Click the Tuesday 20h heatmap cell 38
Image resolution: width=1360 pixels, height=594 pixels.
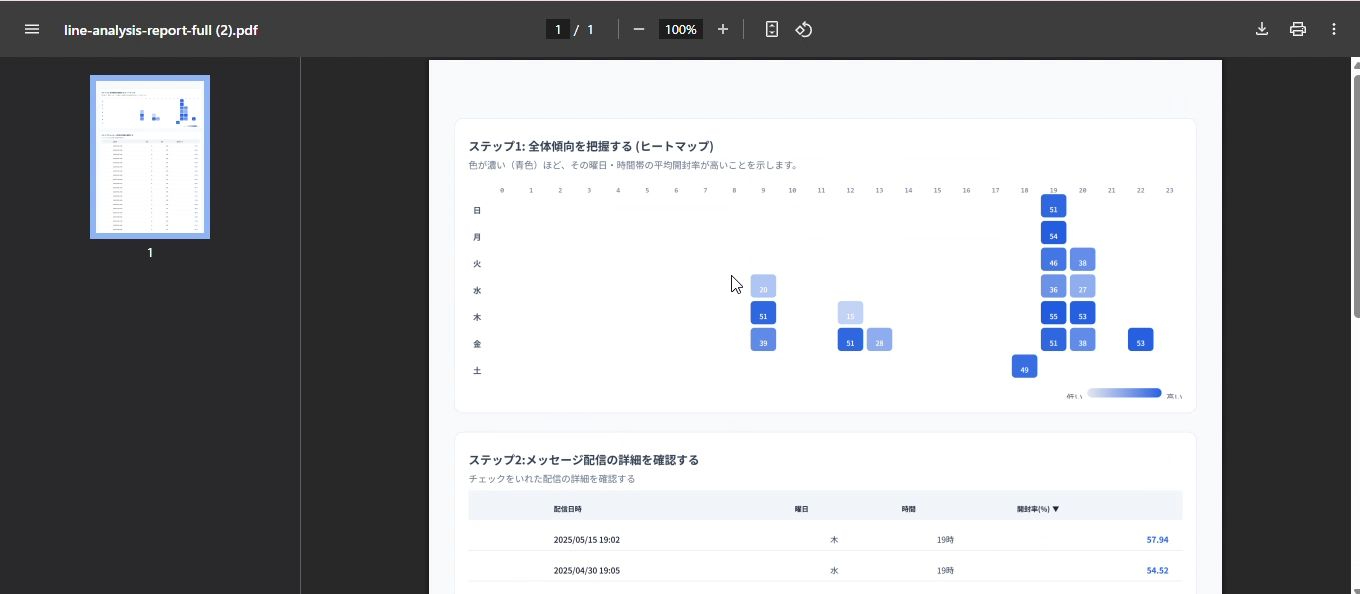[1082, 259]
